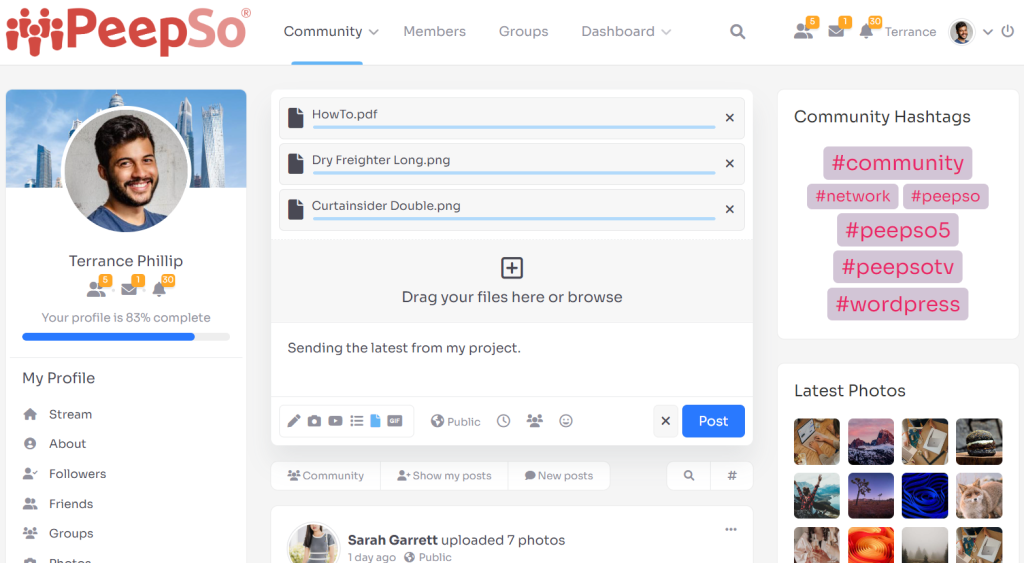Click Sarah Garrett's post avatar
This screenshot has height=563, width=1024.
(x=313, y=543)
